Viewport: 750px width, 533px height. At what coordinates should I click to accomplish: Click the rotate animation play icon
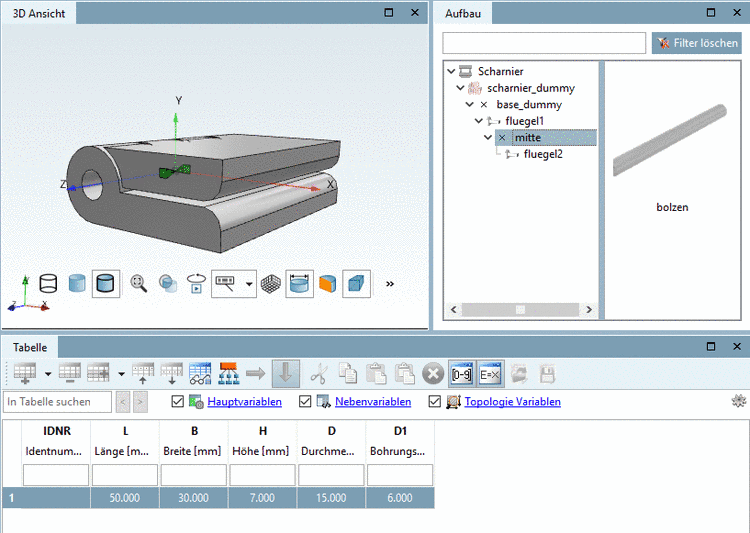196,284
